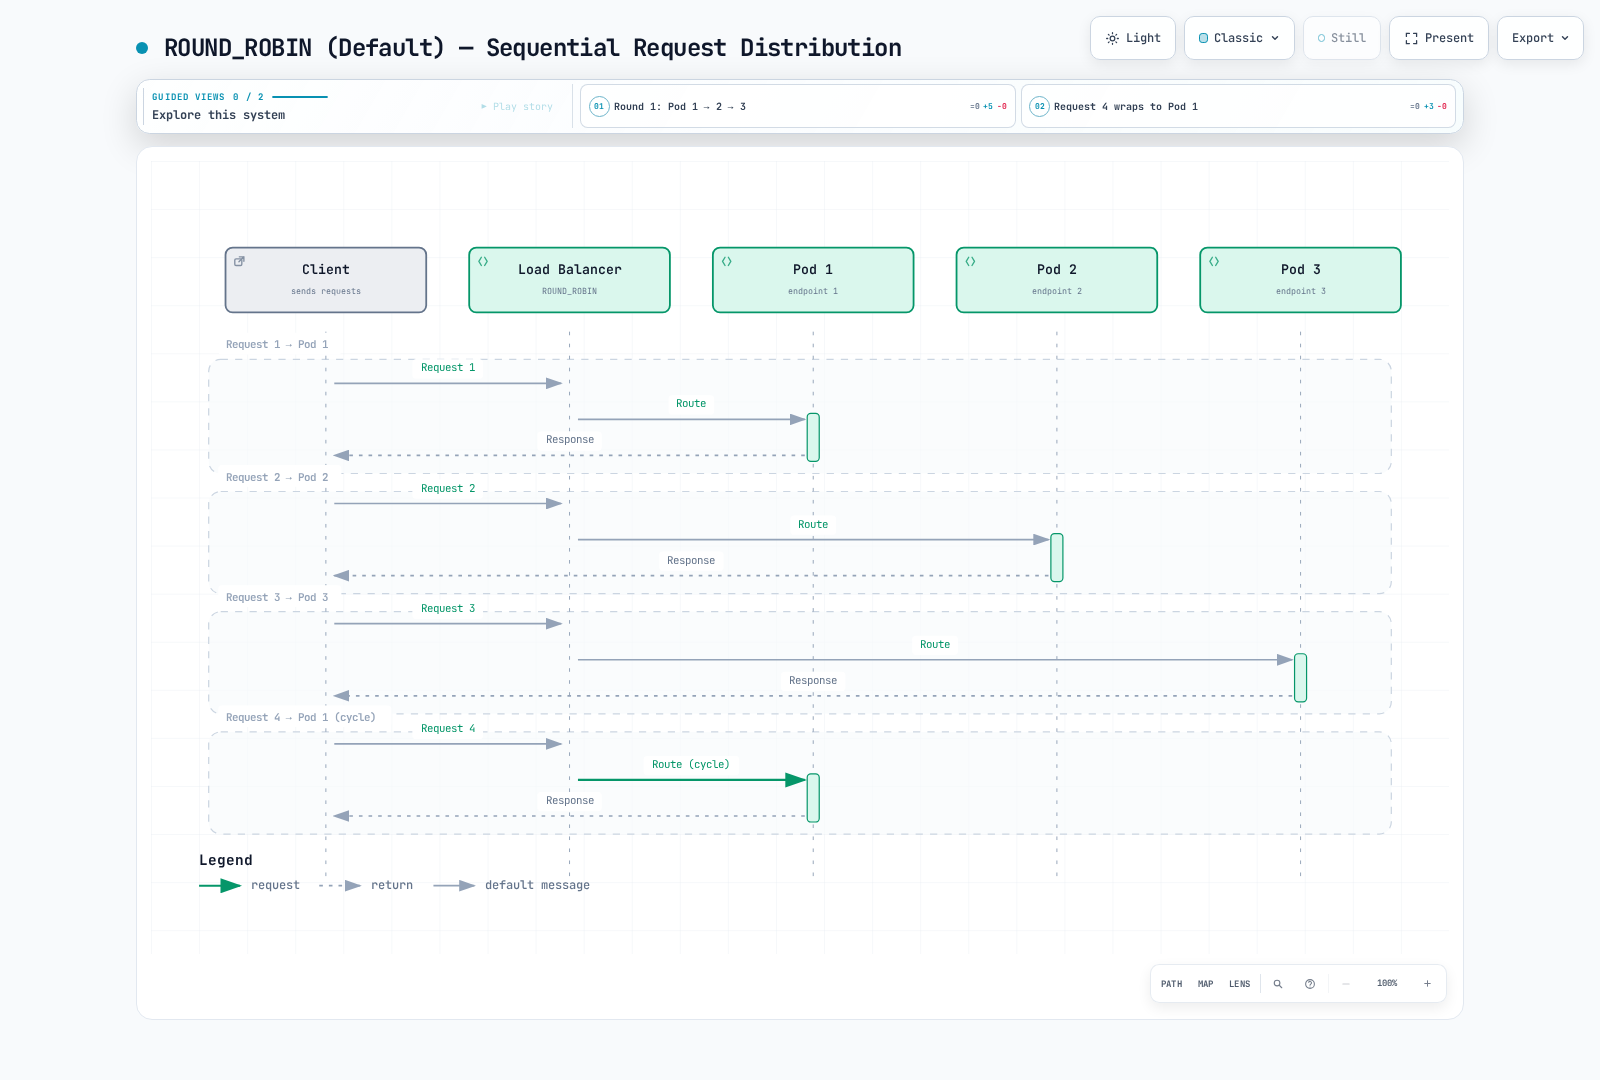The height and width of the screenshot is (1080, 1600).
Task: Click the code icon on Pod 2
Action: pyautogui.click(x=970, y=261)
